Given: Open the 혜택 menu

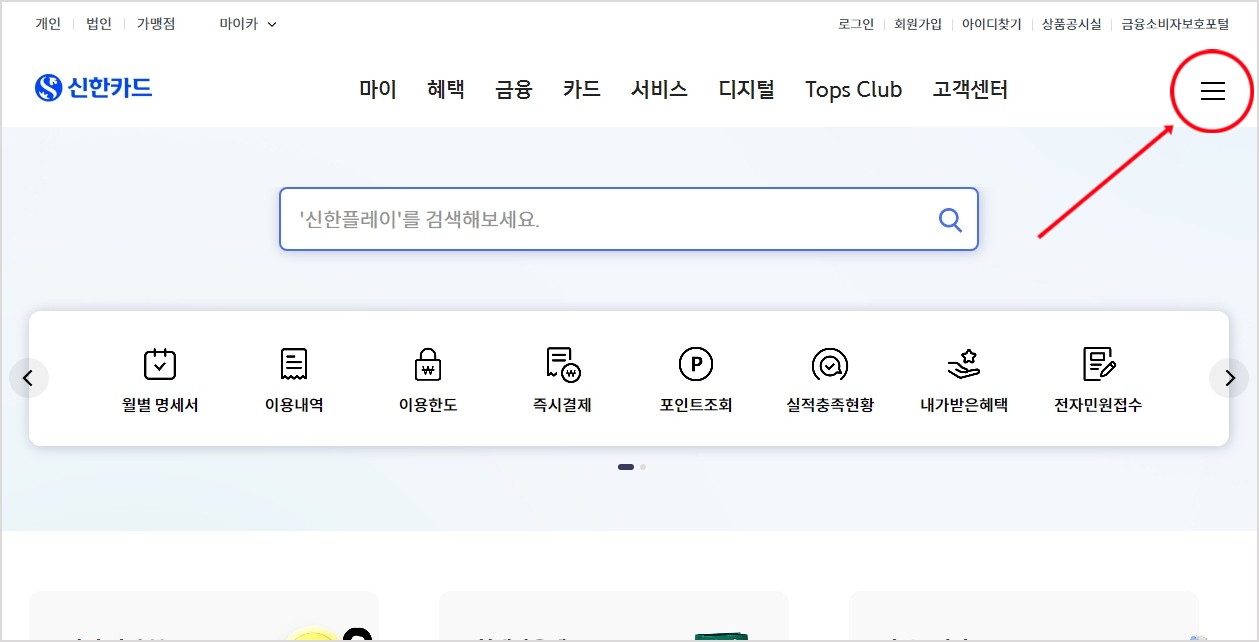Looking at the screenshot, I should [446, 90].
